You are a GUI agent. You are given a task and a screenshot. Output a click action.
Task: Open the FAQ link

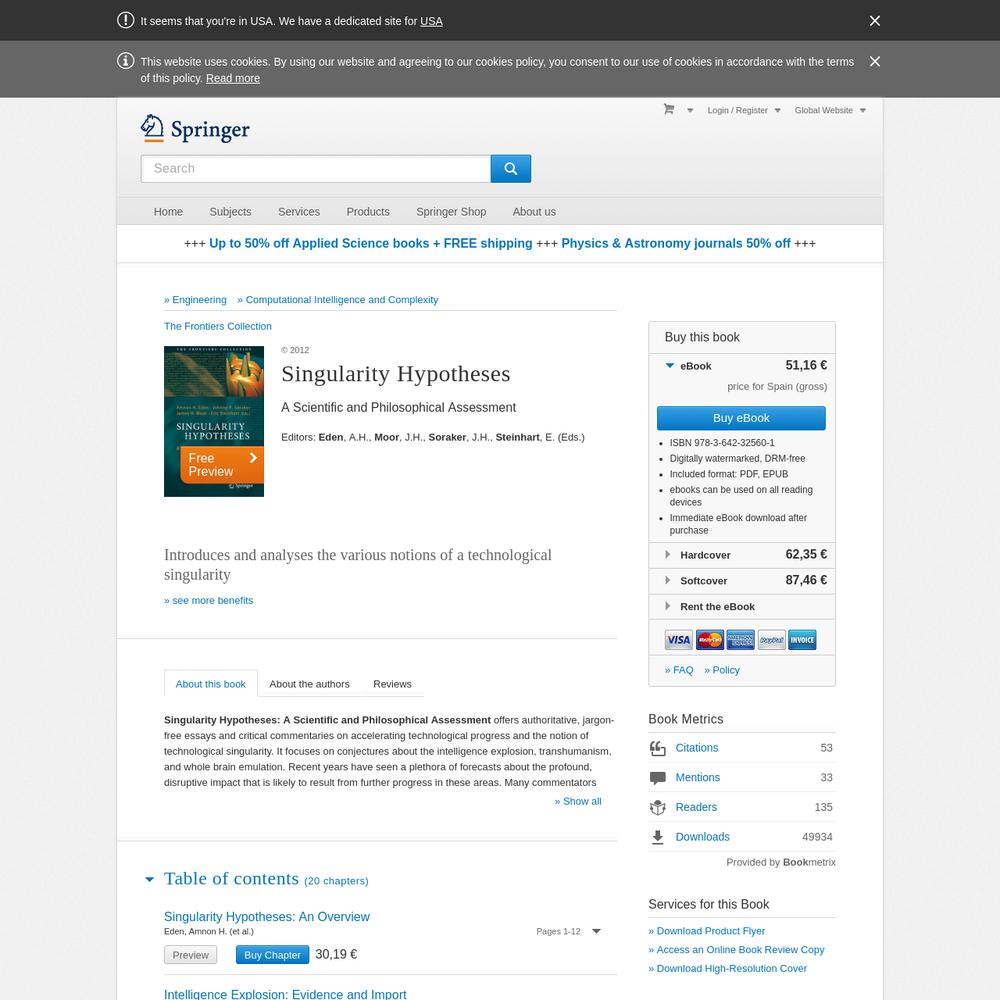pos(679,670)
